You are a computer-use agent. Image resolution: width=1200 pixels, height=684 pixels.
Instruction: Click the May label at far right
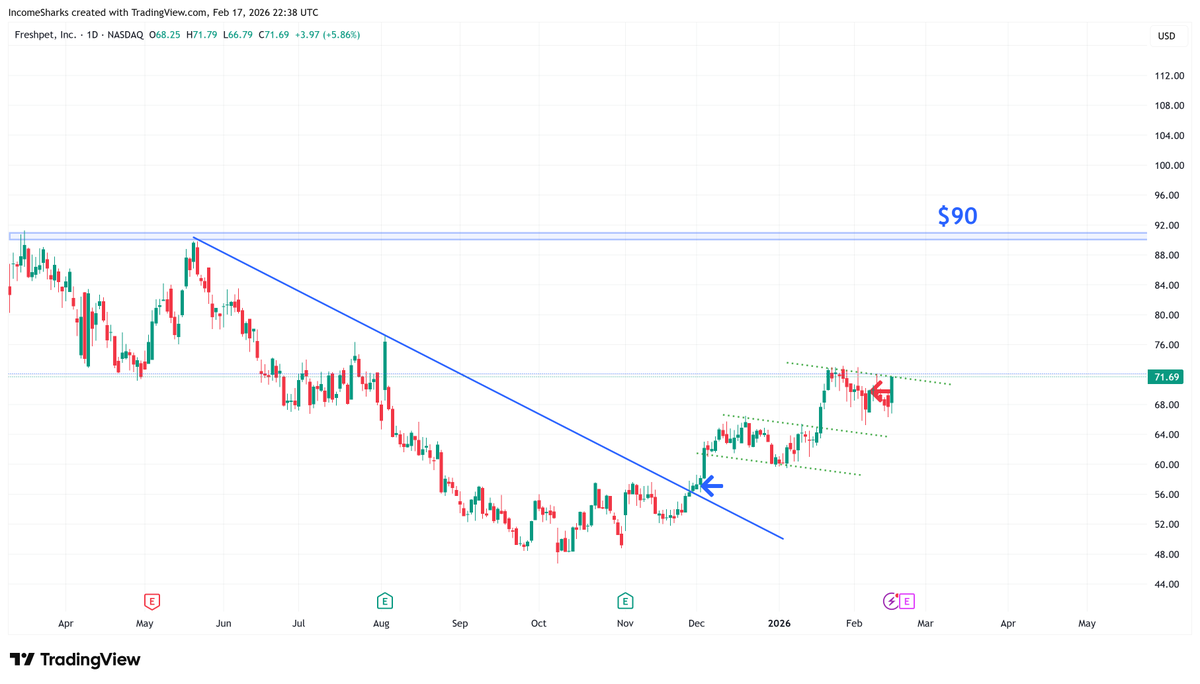(1087, 624)
